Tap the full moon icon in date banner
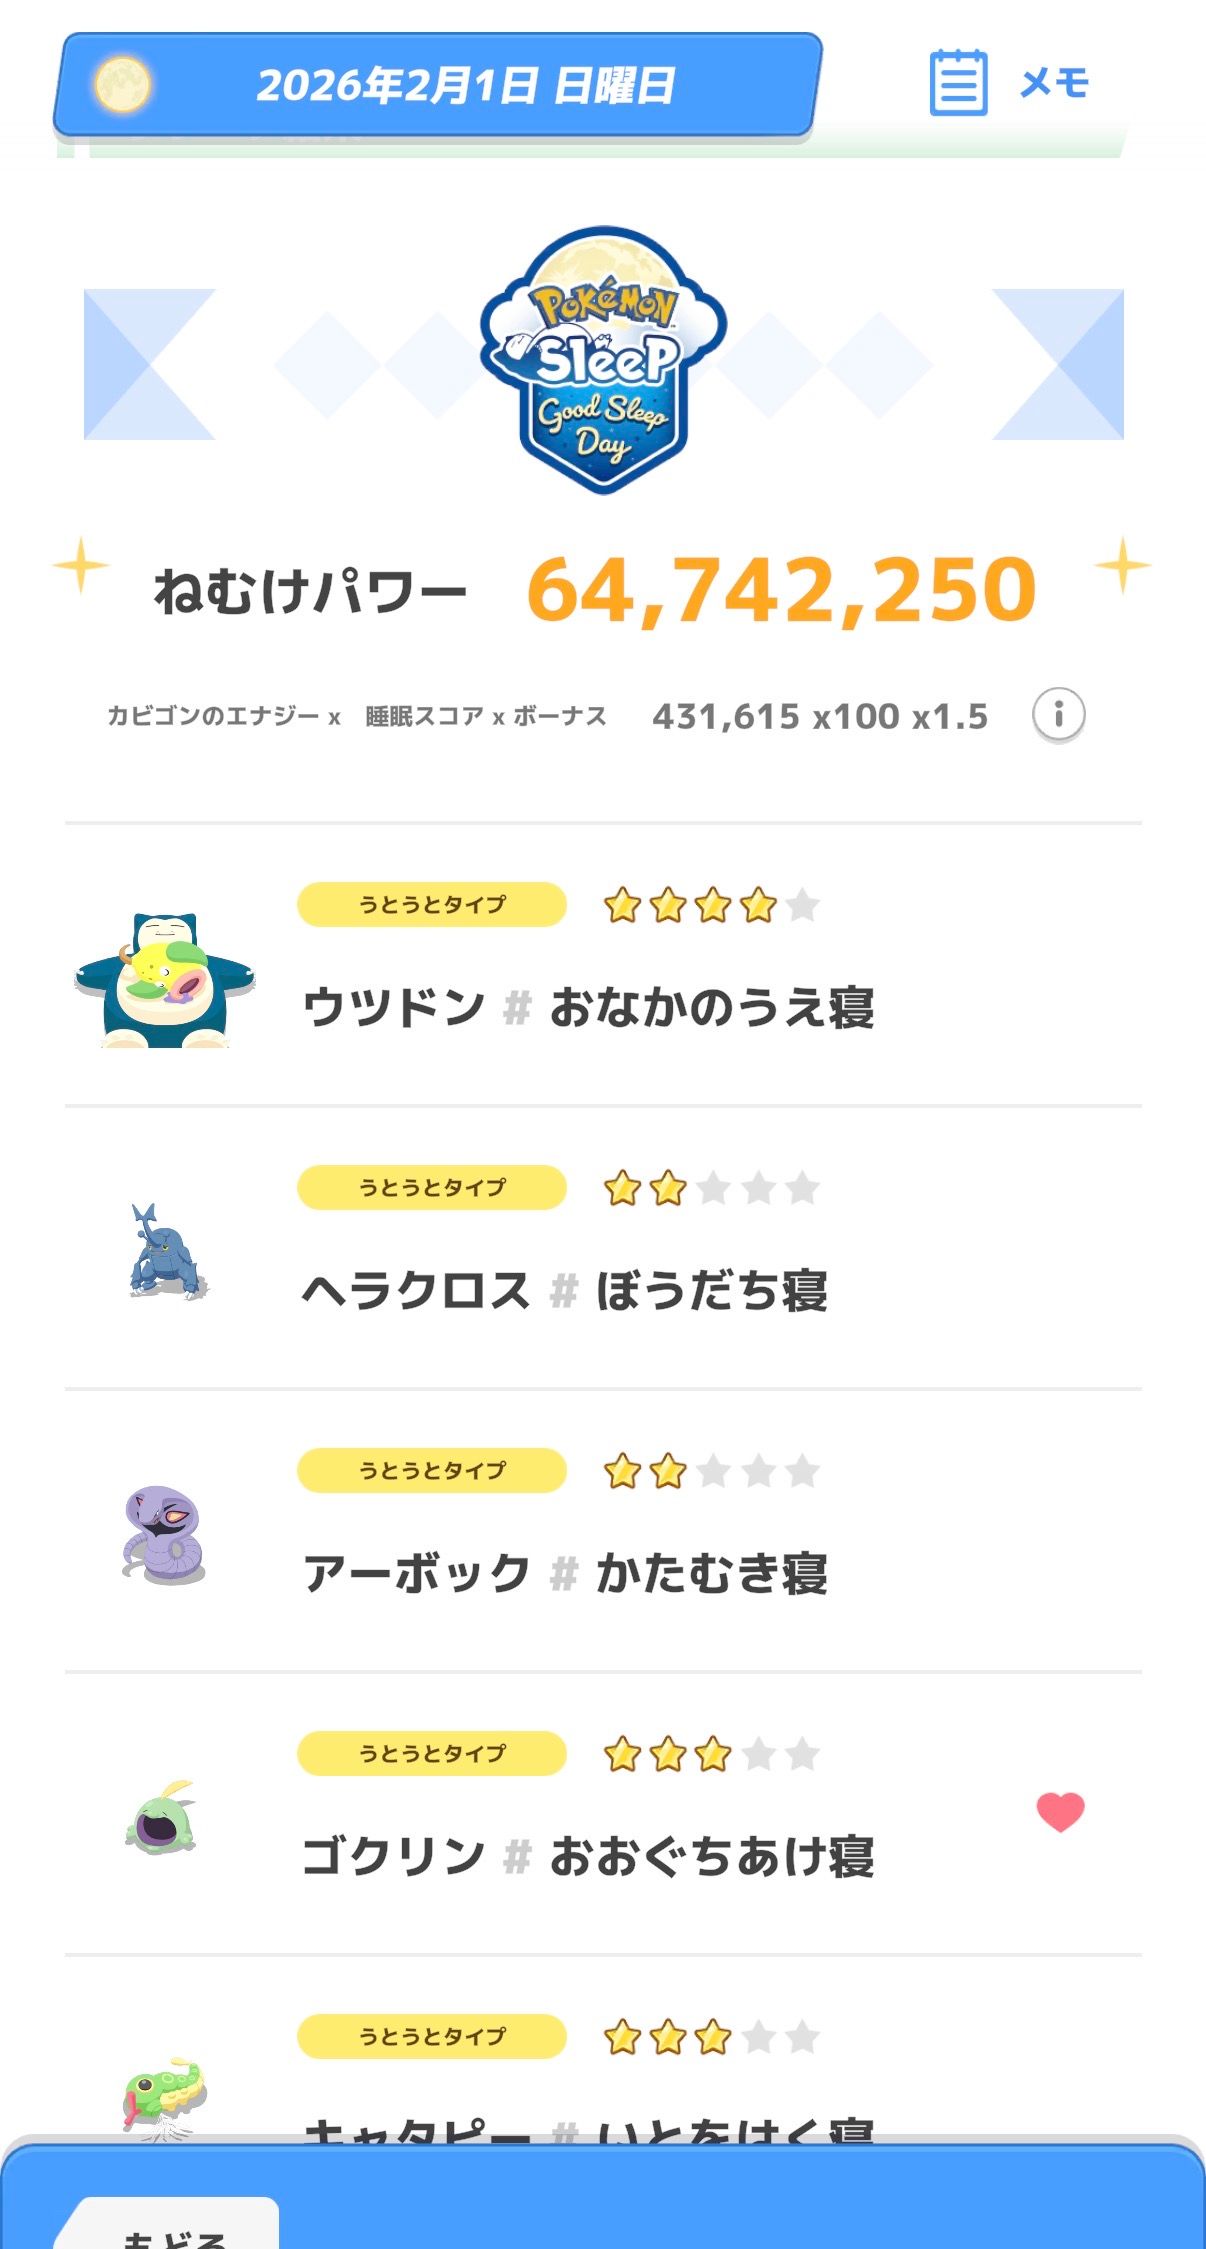 [x=122, y=84]
